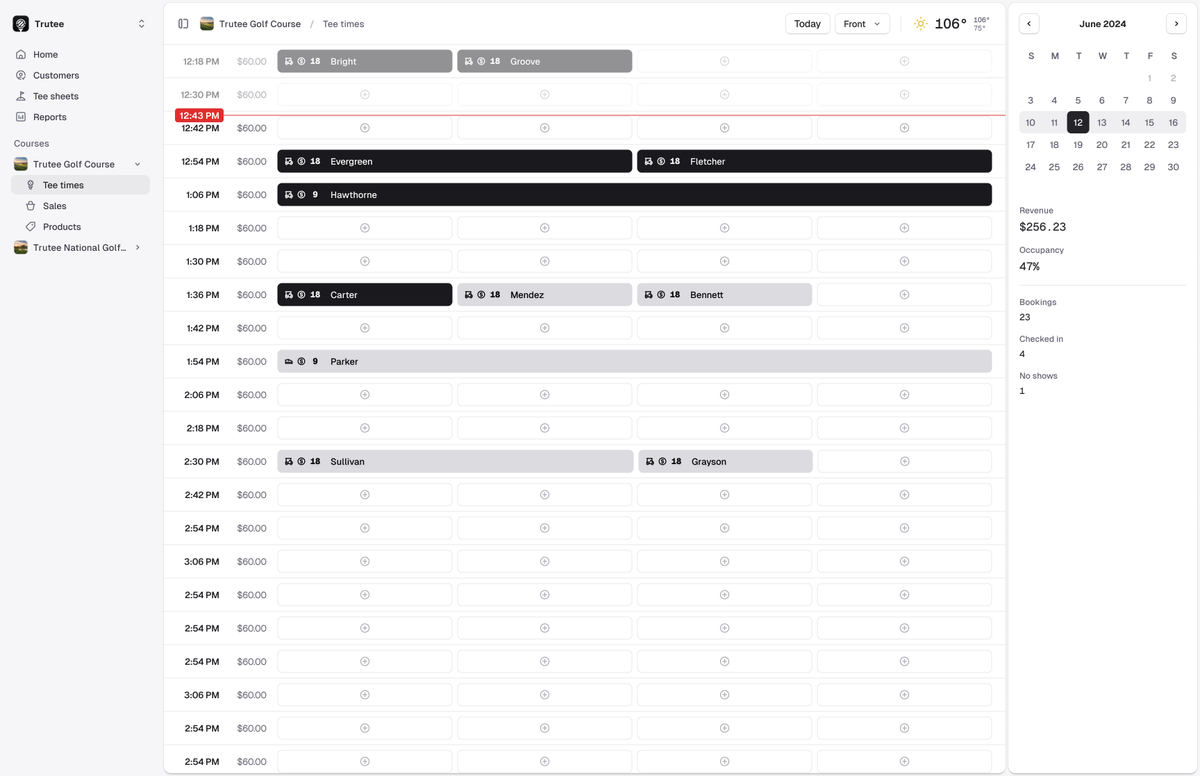The height and width of the screenshot is (776, 1200).
Task: Open the Reports menu item
Action: click(81, 117)
